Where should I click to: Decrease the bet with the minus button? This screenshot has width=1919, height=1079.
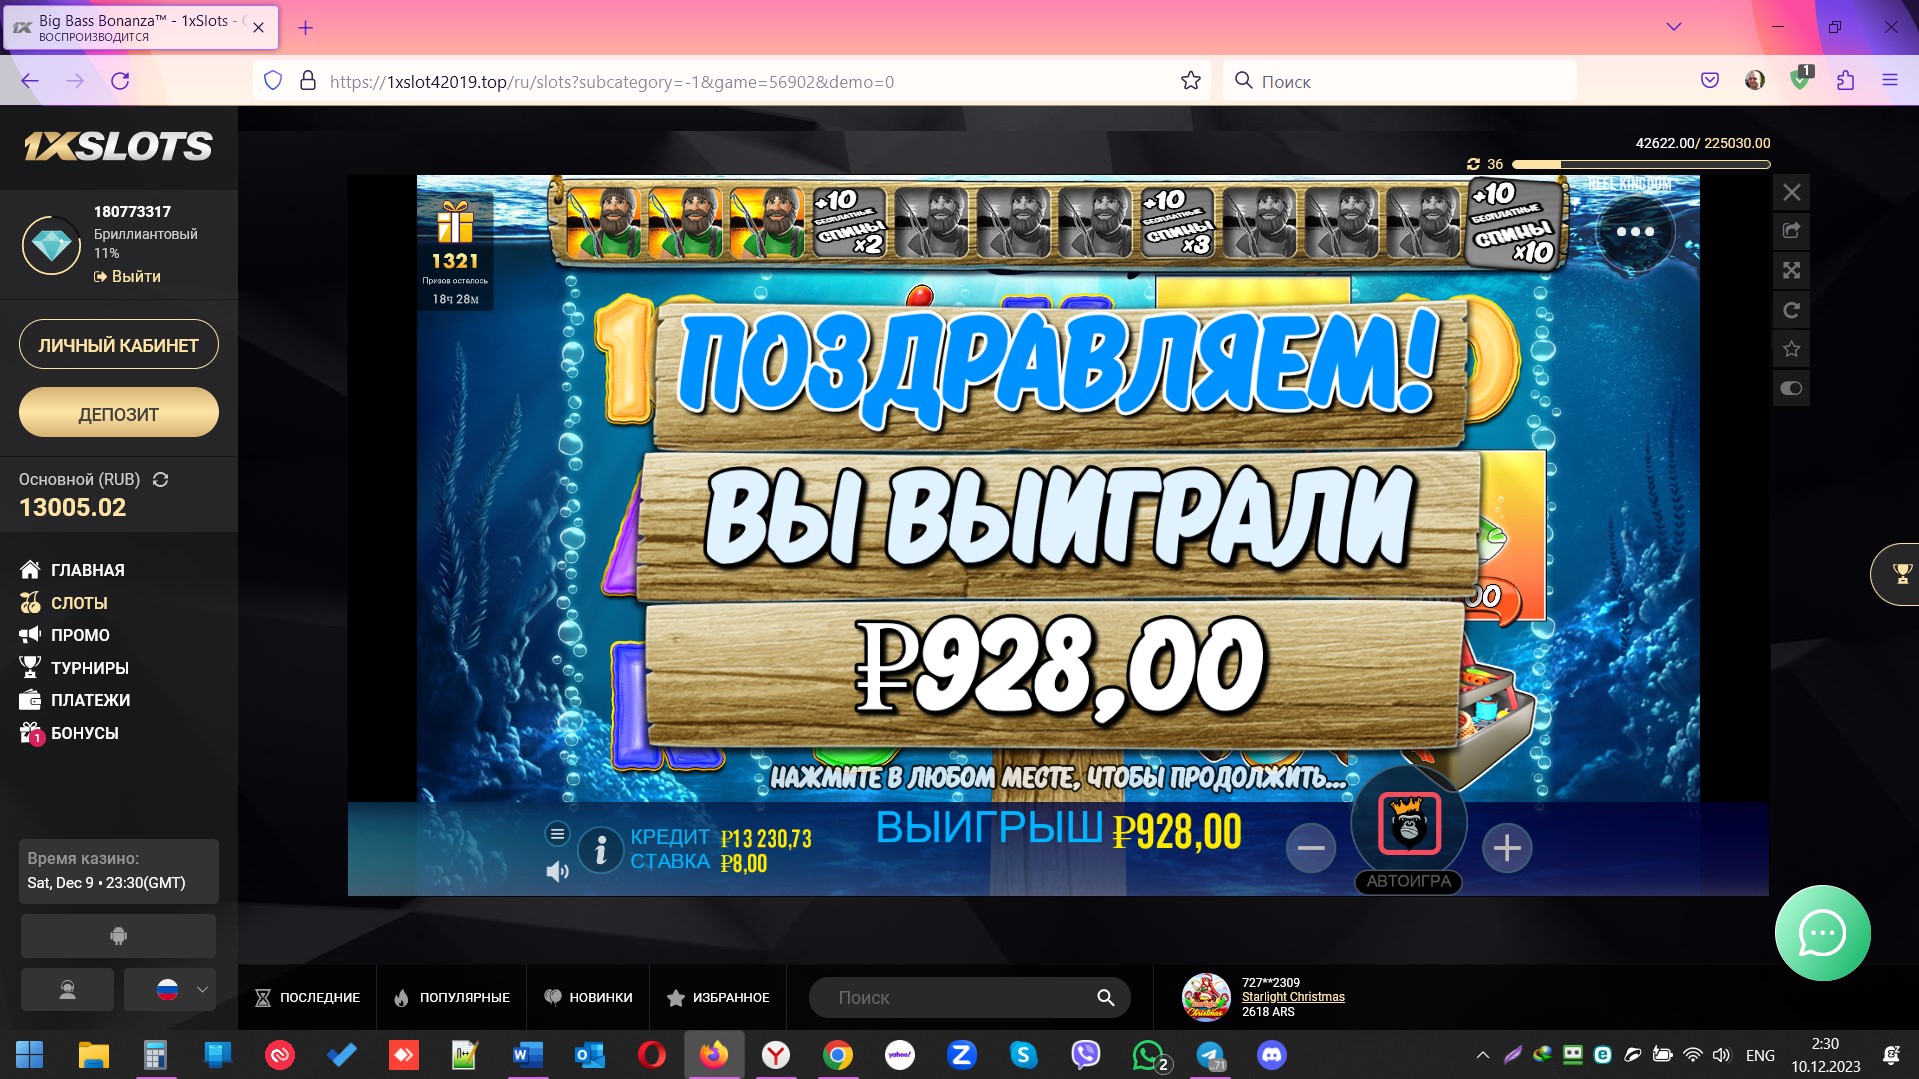coord(1310,848)
